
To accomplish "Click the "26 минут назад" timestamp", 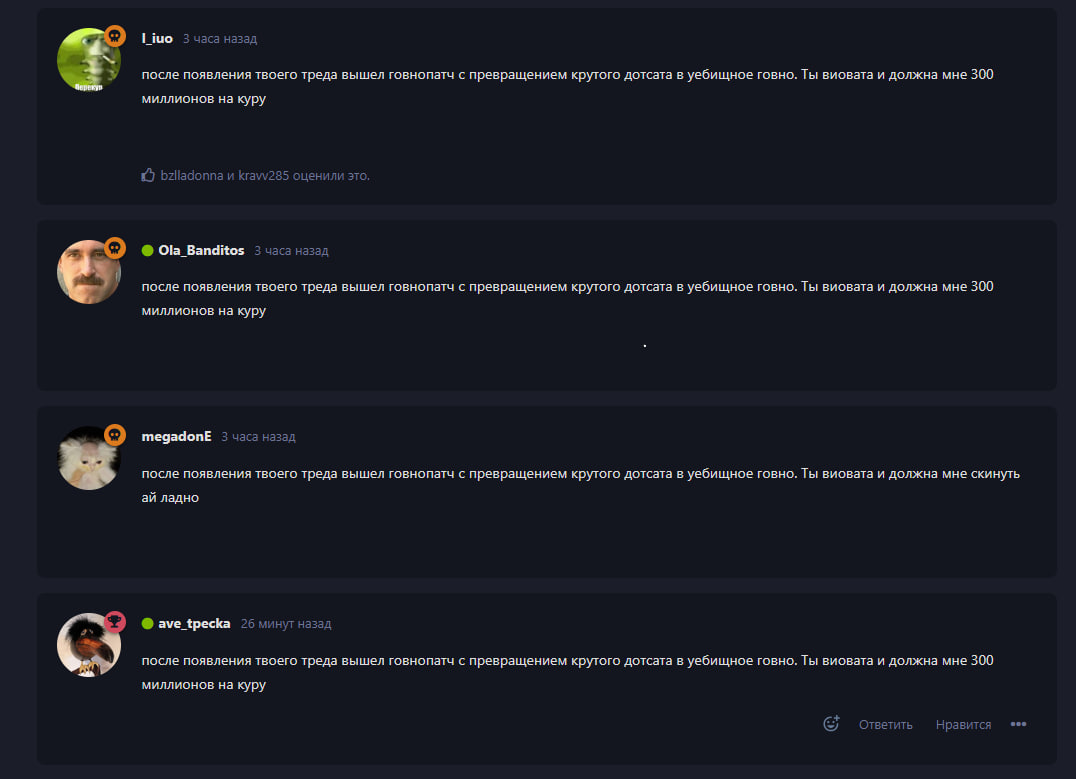I will [286, 623].
